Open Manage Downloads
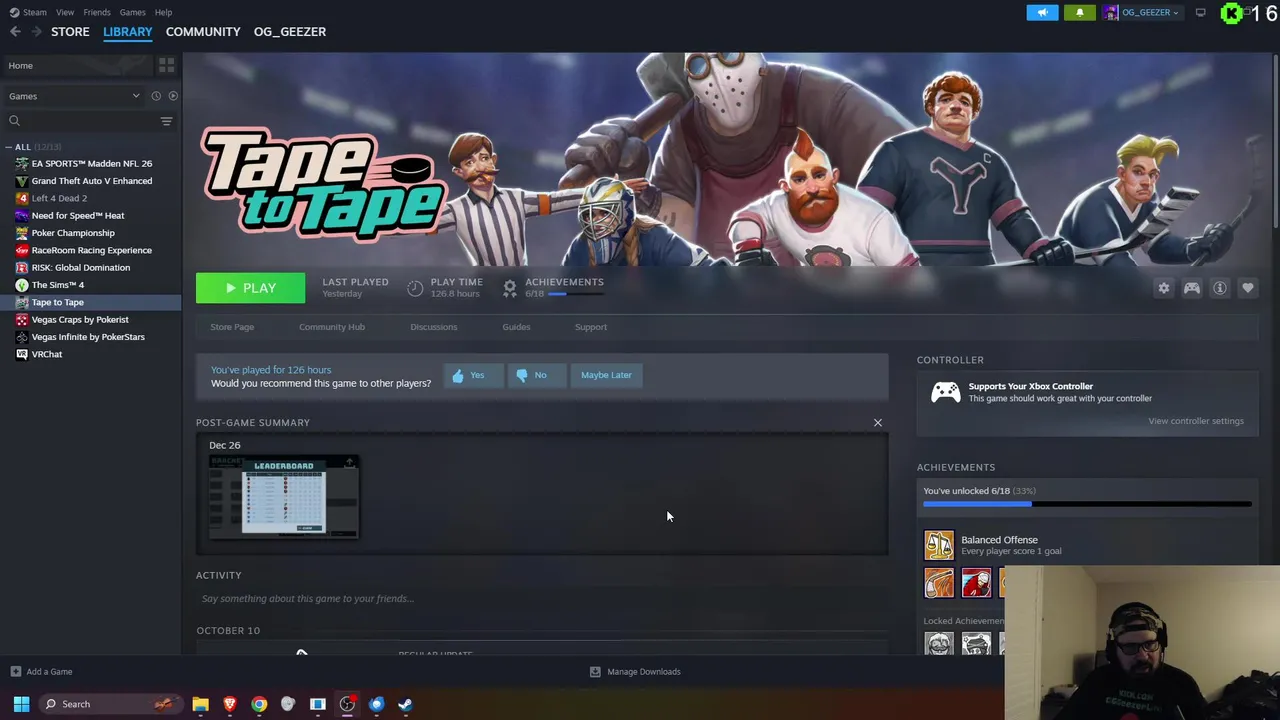 635,672
